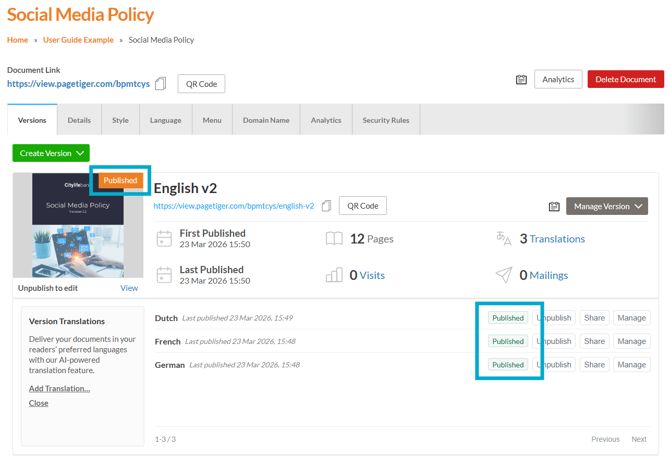
Task: Click the 'French' language name
Action: pos(168,342)
